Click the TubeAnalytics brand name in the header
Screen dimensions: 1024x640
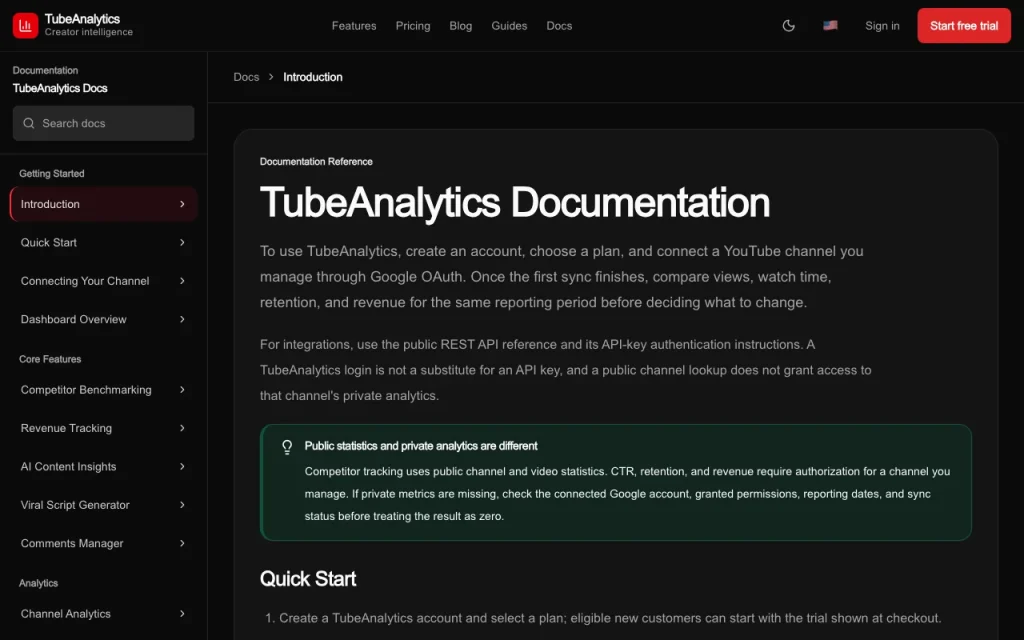(82, 19)
